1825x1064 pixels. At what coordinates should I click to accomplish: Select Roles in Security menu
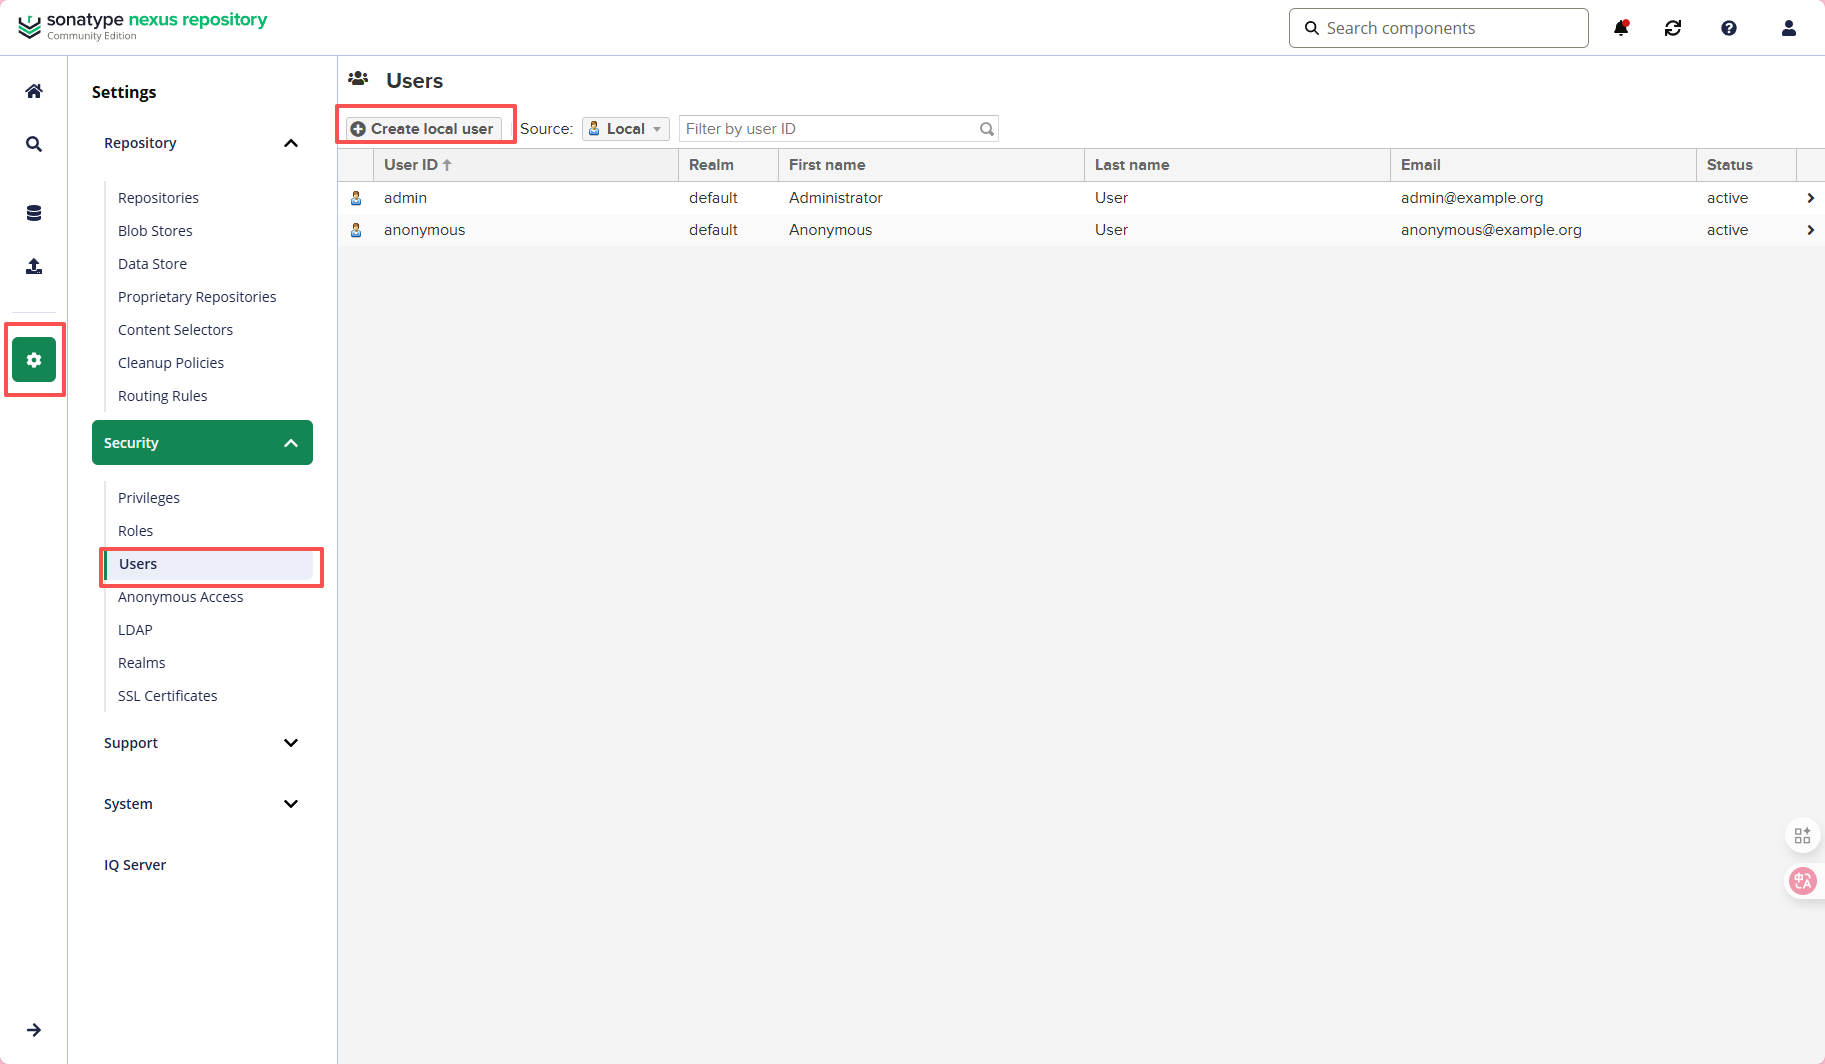[136, 531]
